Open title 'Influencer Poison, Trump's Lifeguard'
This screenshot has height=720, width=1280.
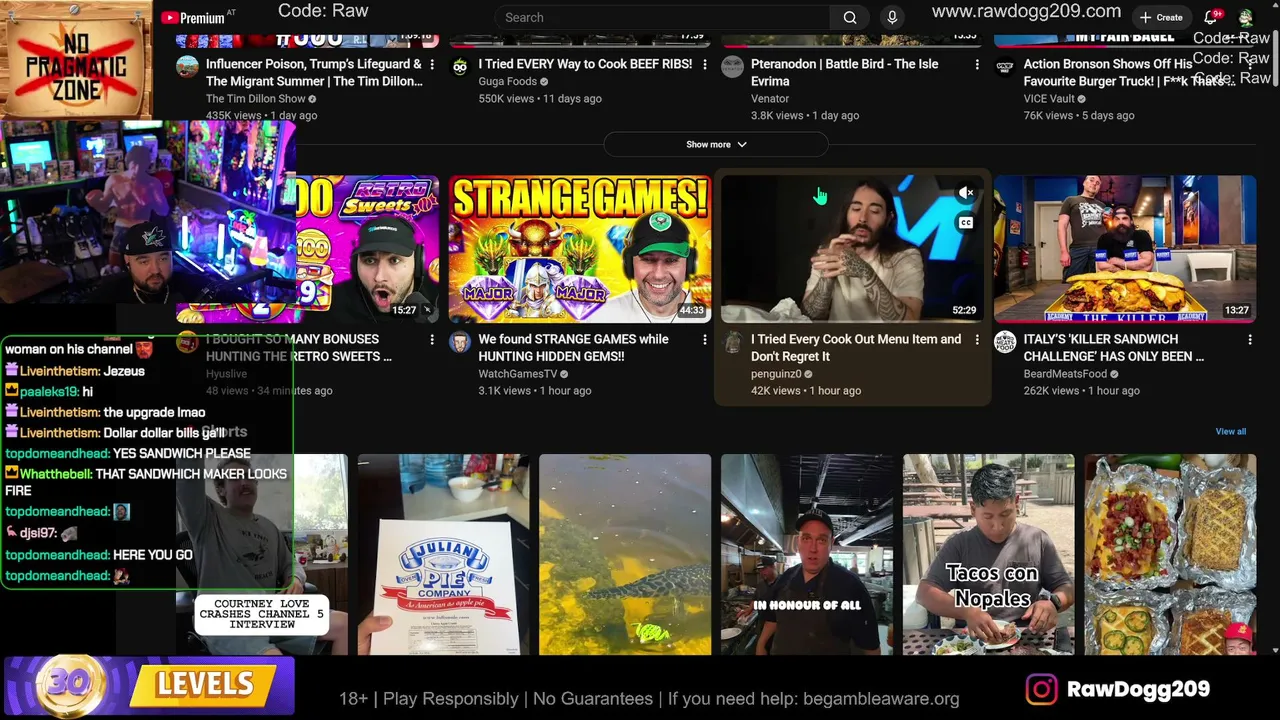point(314,72)
